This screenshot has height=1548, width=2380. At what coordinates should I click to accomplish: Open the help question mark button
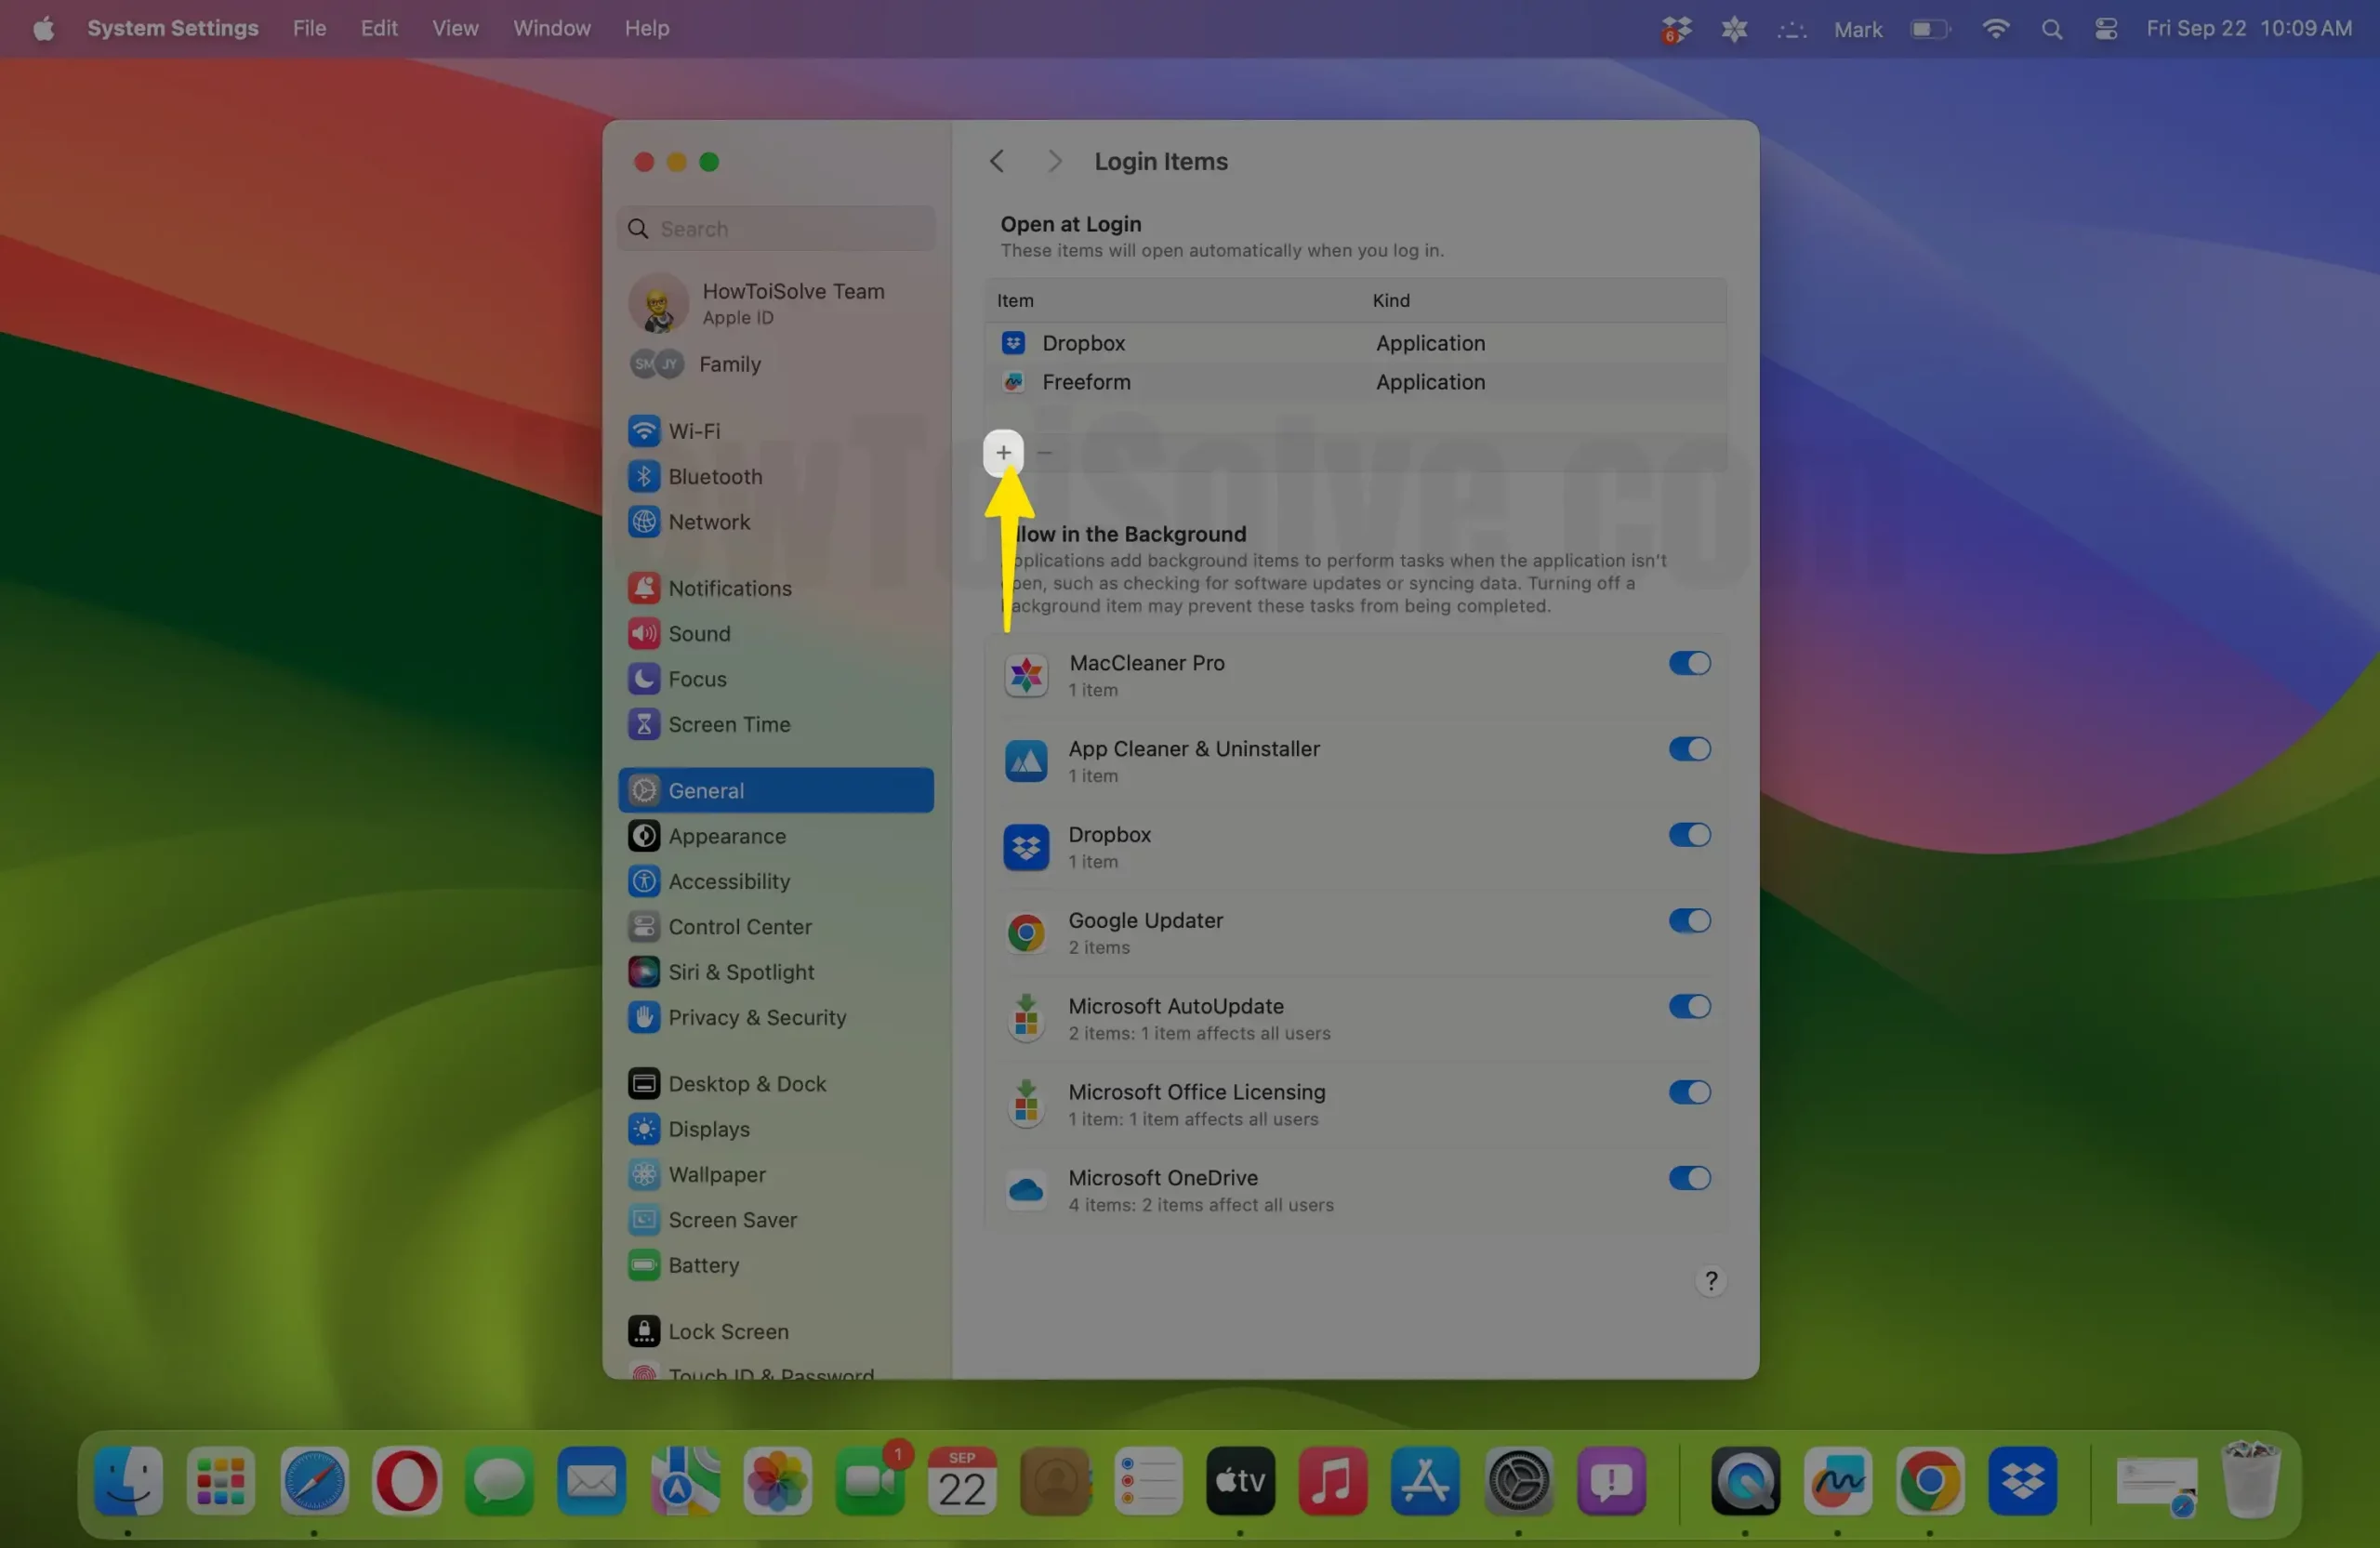pyautogui.click(x=1711, y=1281)
